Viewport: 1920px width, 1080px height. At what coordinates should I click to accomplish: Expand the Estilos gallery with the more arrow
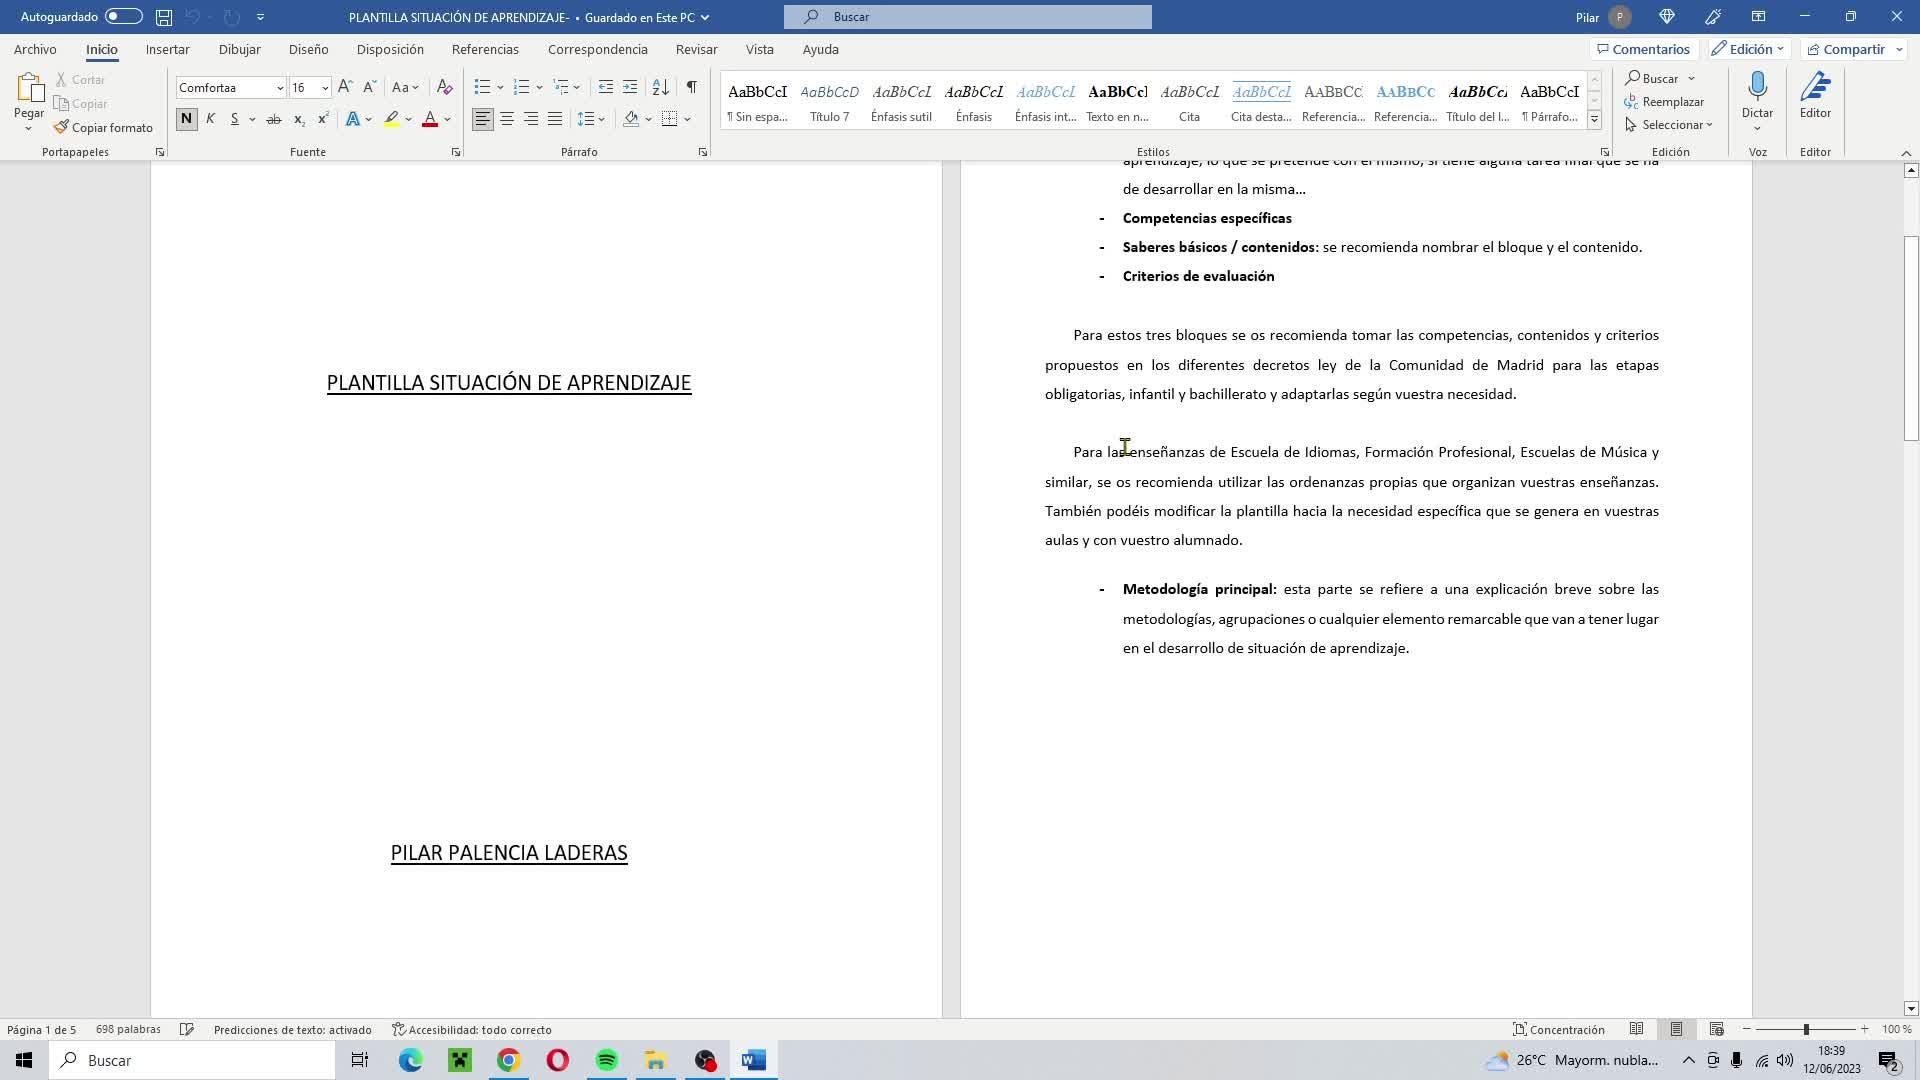pos(1594,119)
